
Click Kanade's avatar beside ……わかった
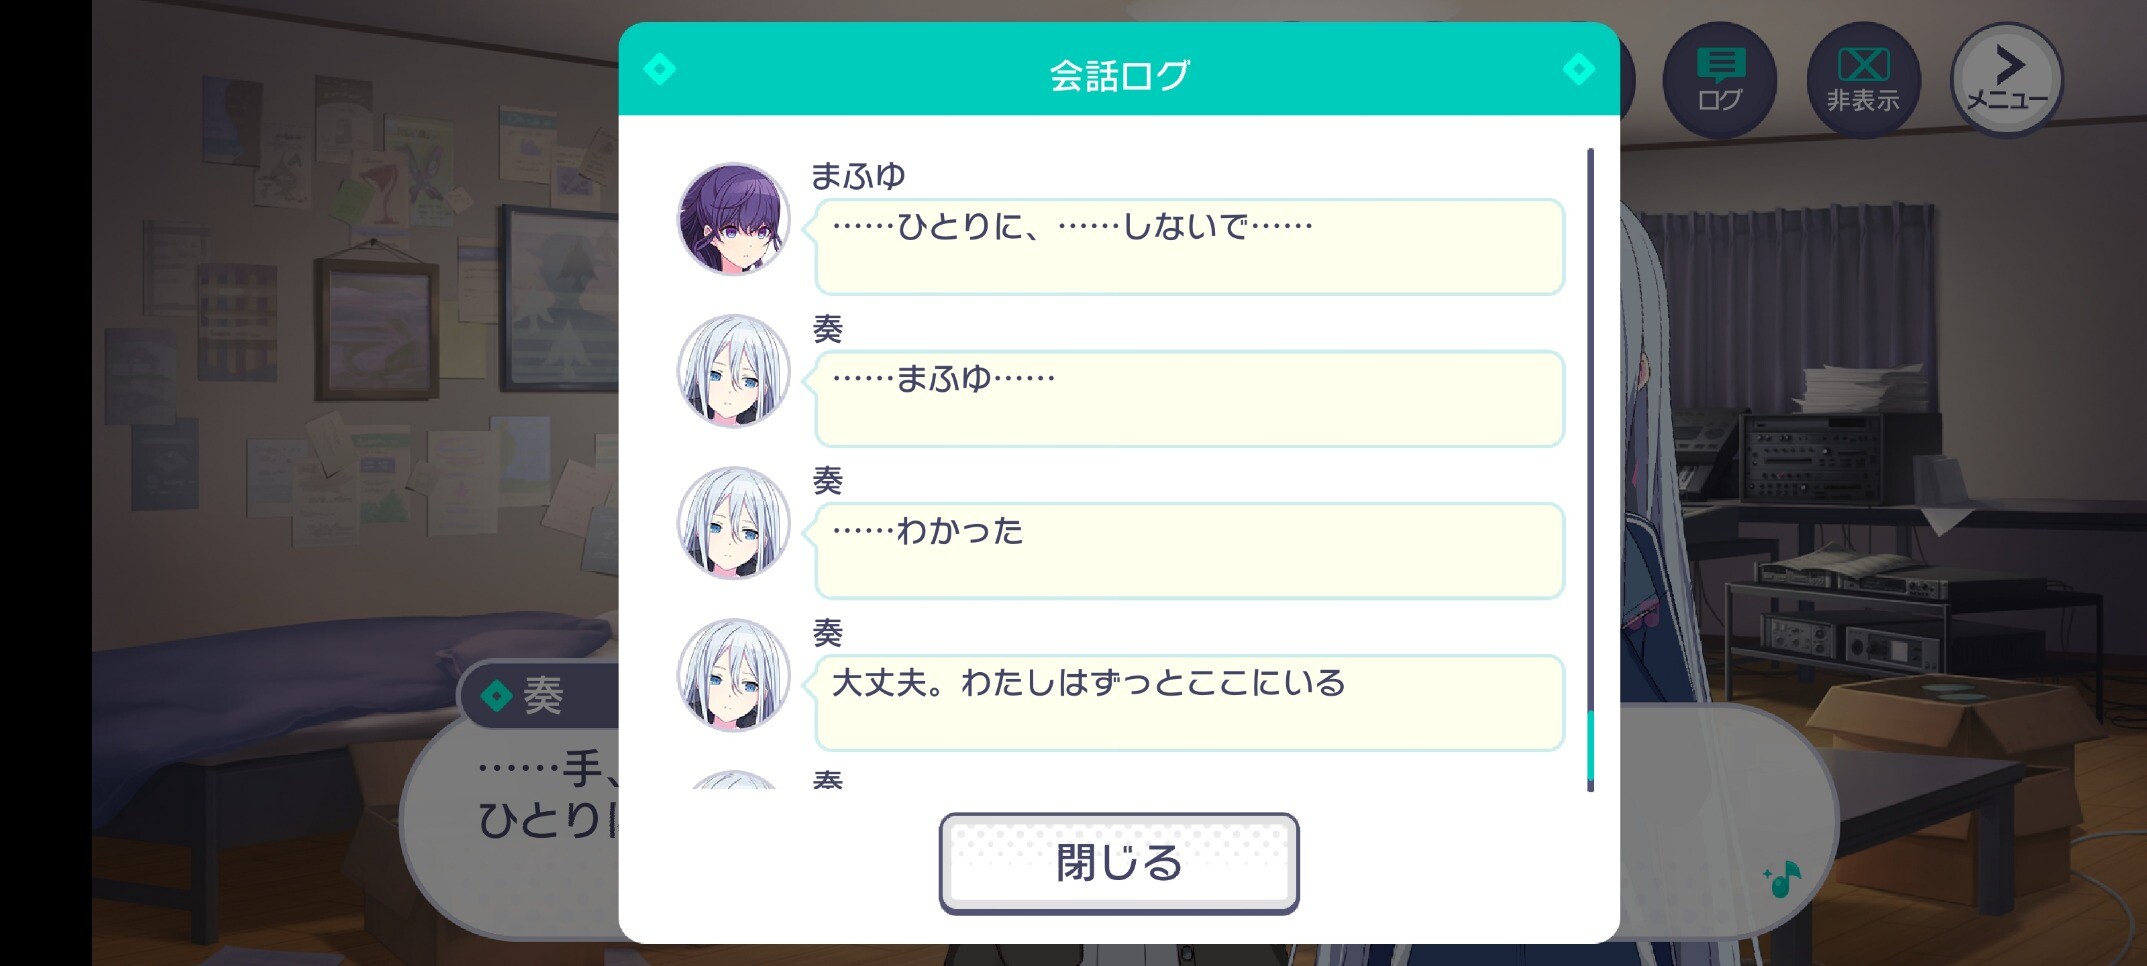pos(734,523)
